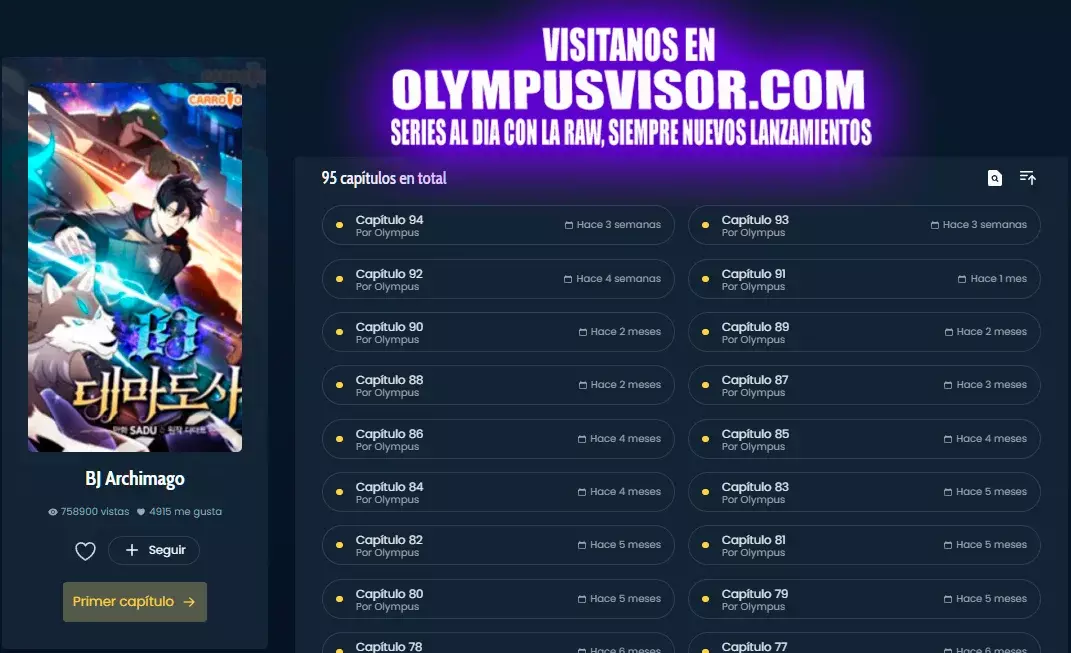Click the calendar icon on Capítulo 84
Screen dimensions: 1071x653
(x=583, y=492)
